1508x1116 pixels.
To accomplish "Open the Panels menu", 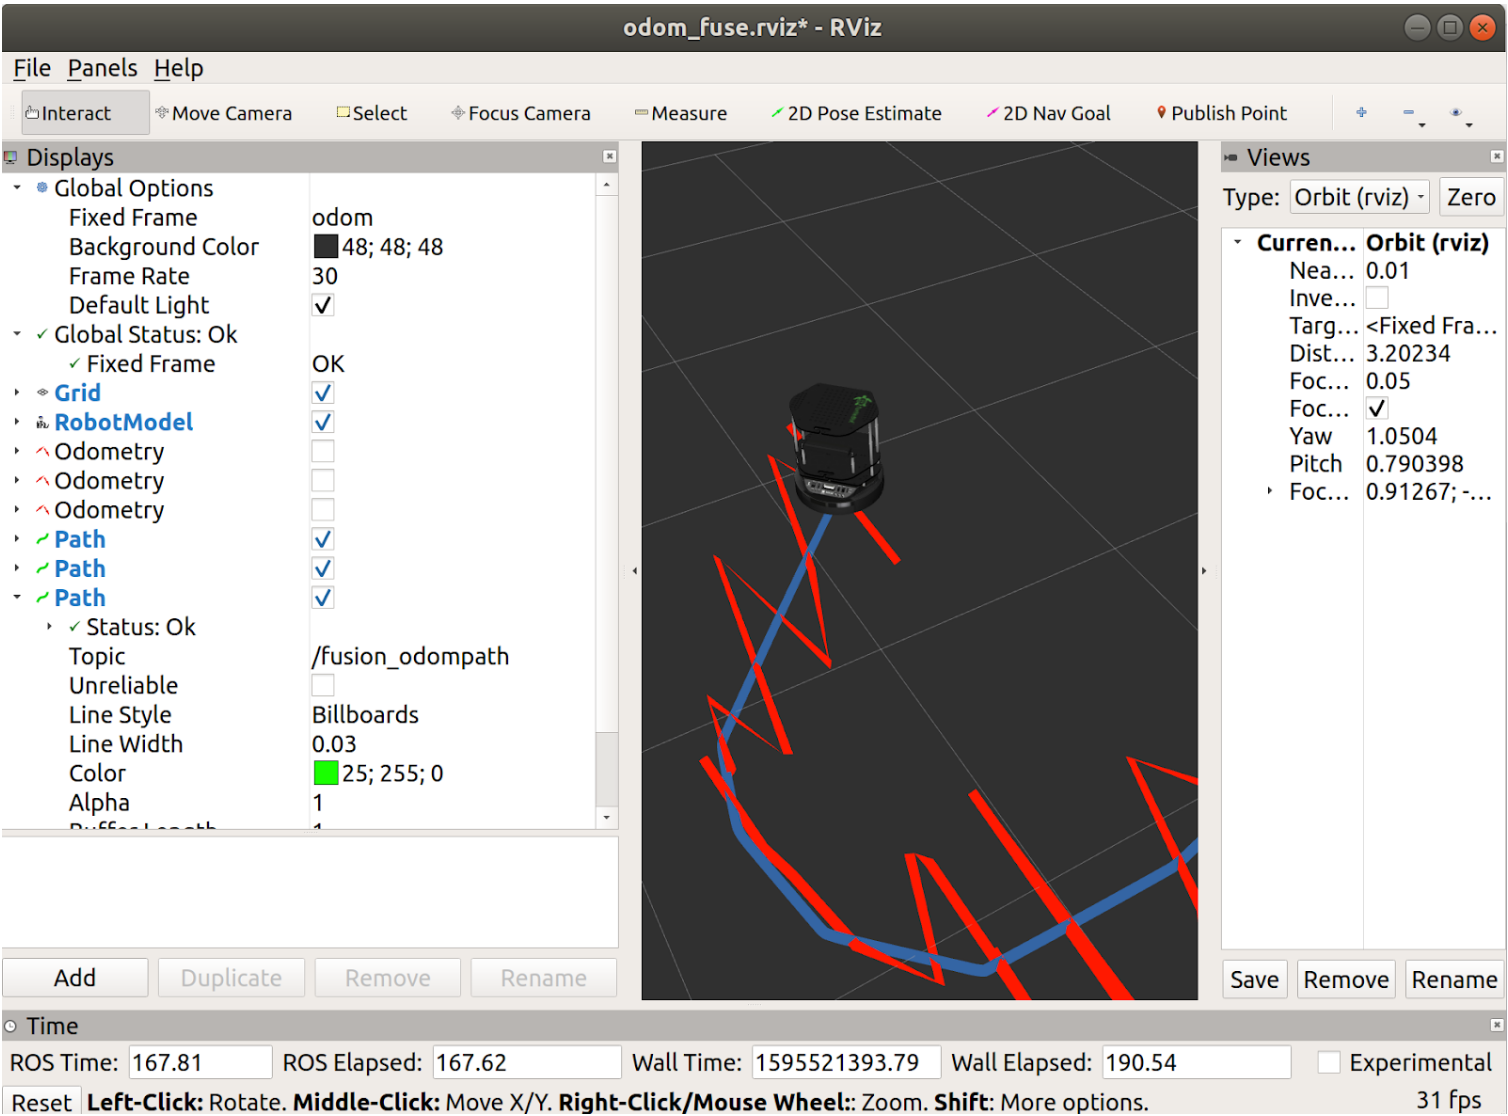I will (x=102, y=68).
